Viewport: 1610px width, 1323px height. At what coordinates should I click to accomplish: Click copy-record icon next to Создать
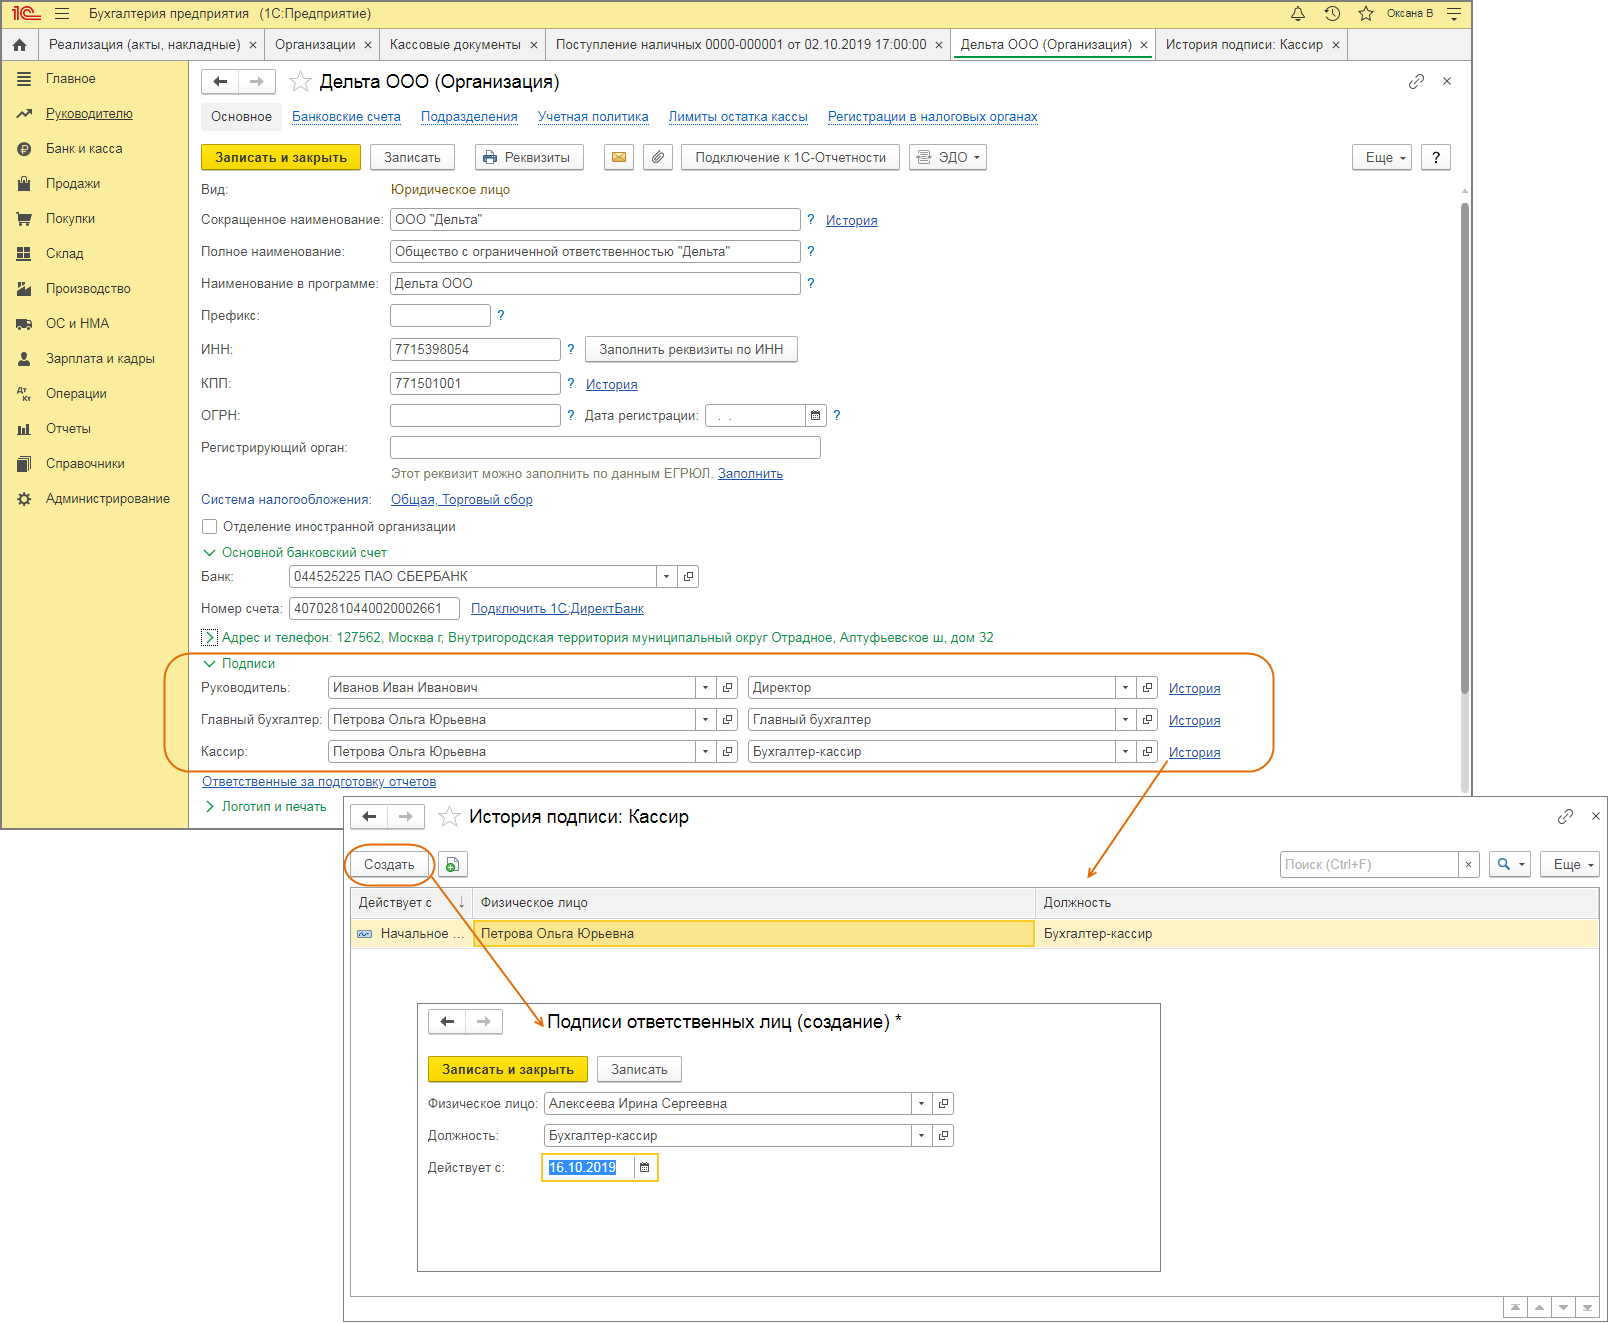coord(452,865)
